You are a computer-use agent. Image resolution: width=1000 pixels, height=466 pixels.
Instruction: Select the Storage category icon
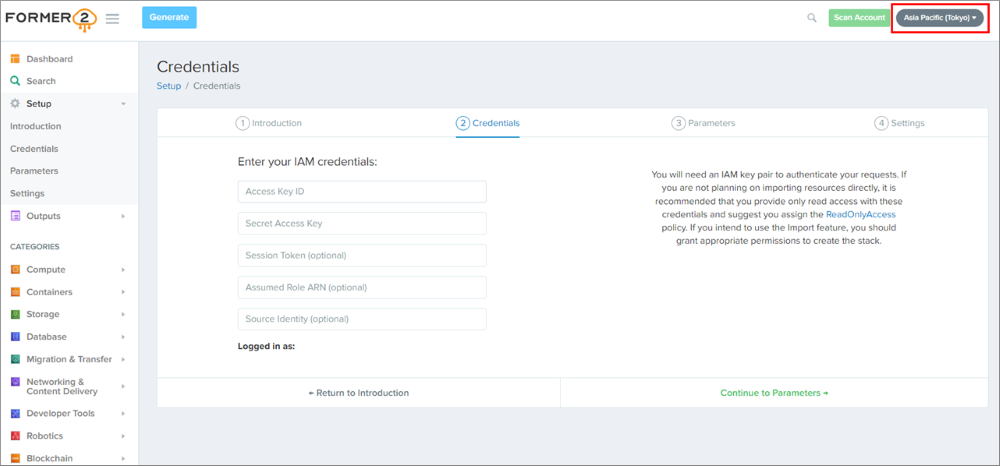15,314
